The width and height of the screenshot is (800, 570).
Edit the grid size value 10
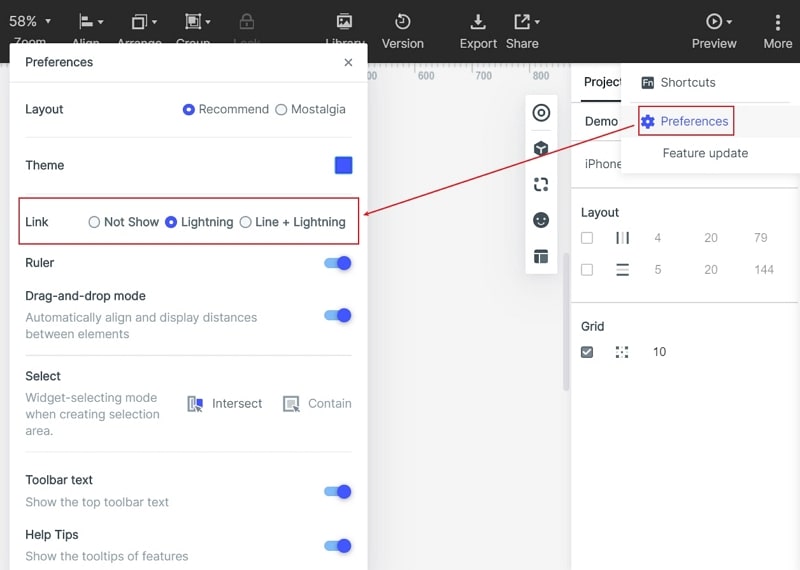659,352
